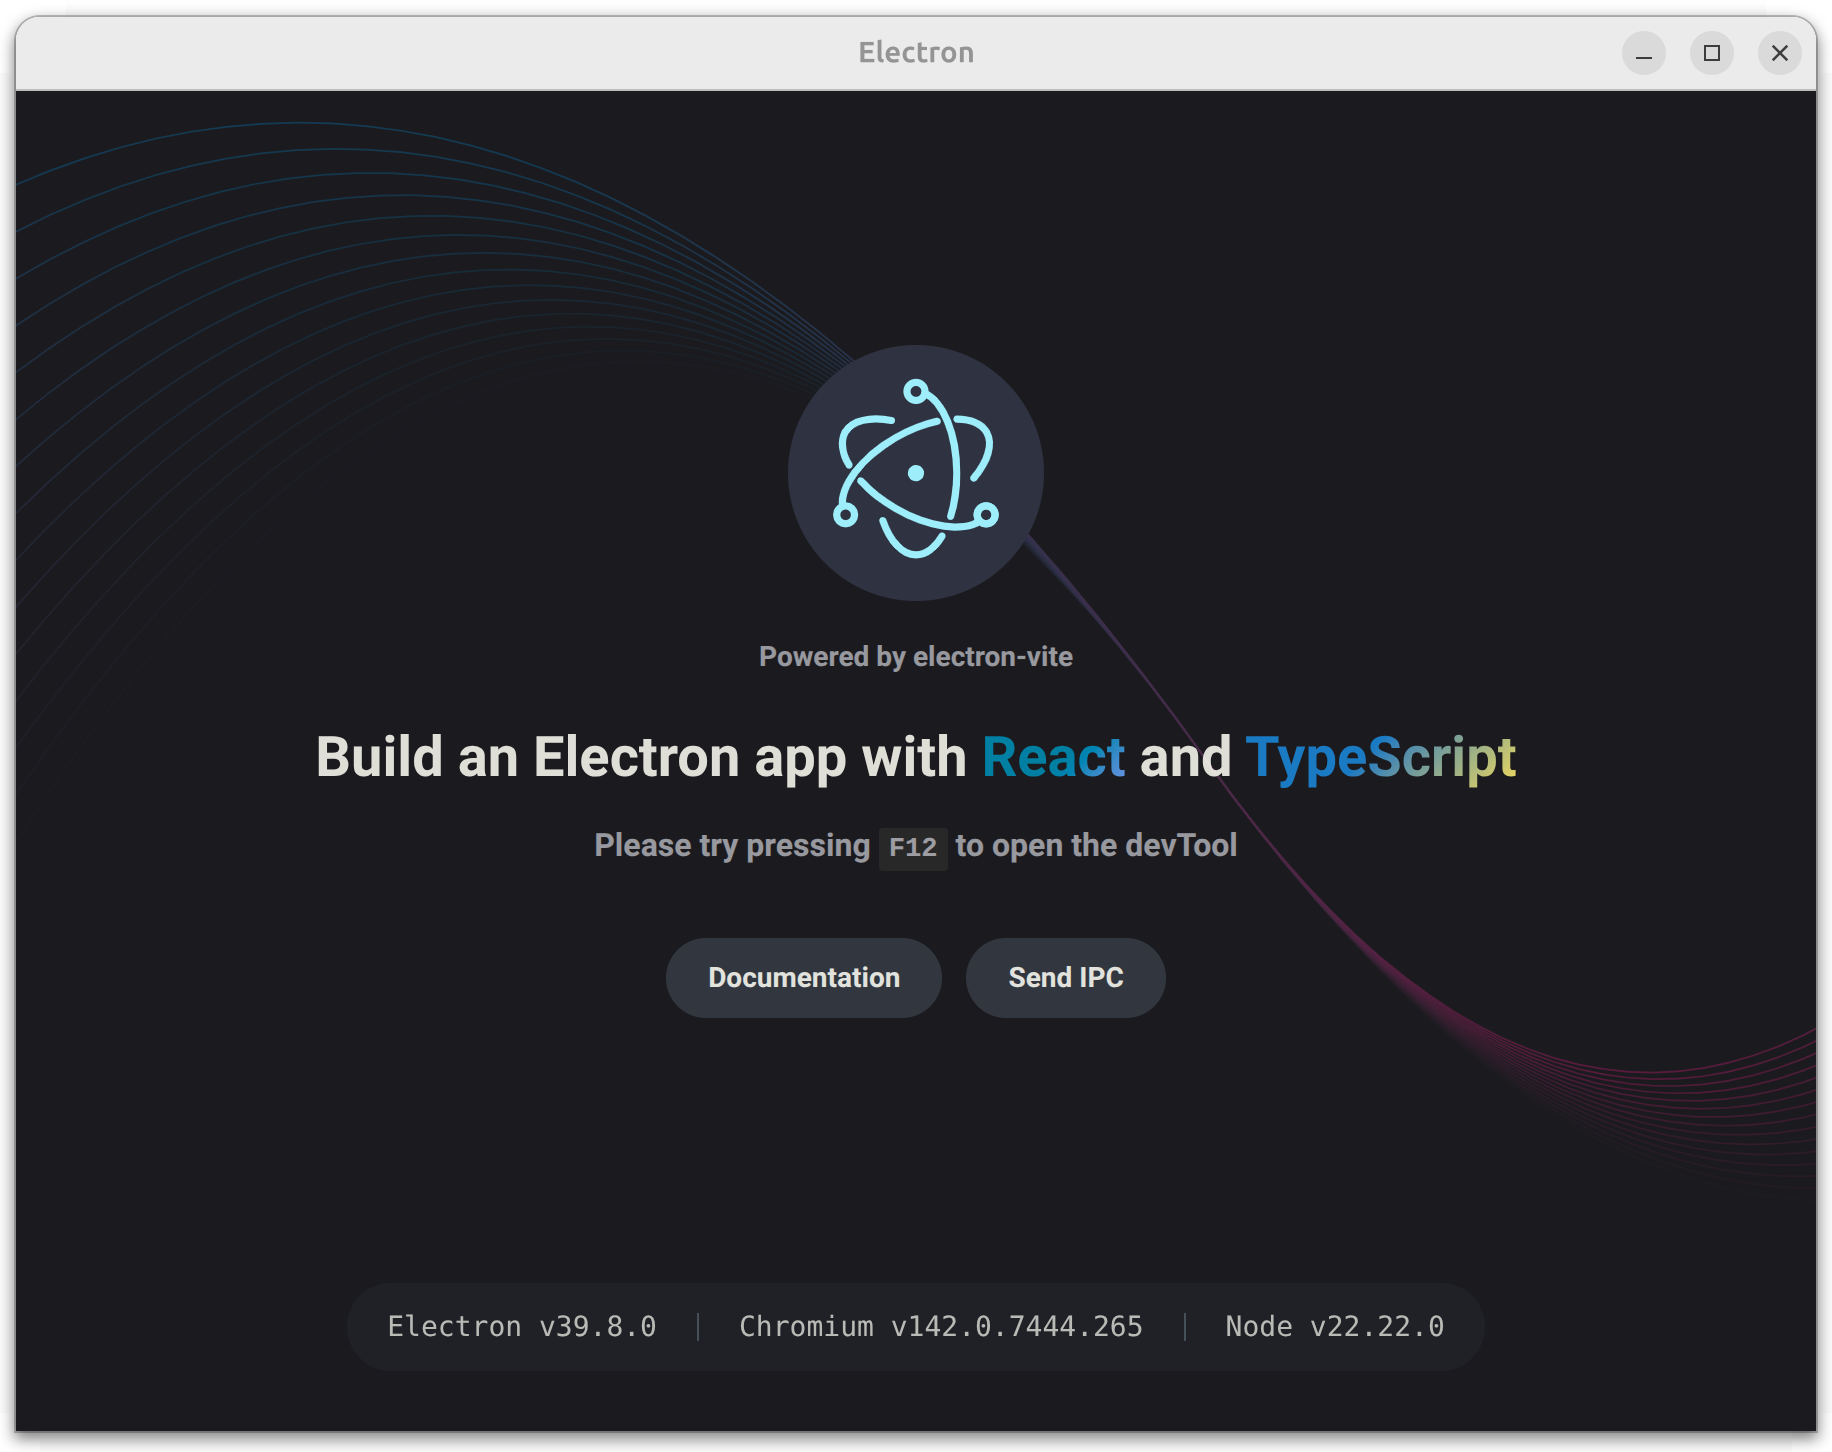Click the Powered by electron-vite label

(915, 656)
